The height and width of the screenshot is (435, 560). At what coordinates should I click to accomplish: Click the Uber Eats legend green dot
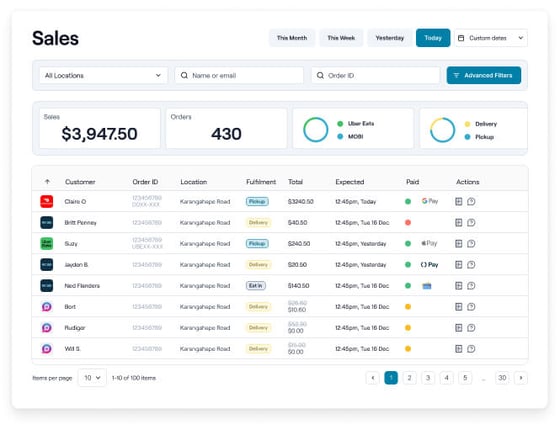pos(340,124)
